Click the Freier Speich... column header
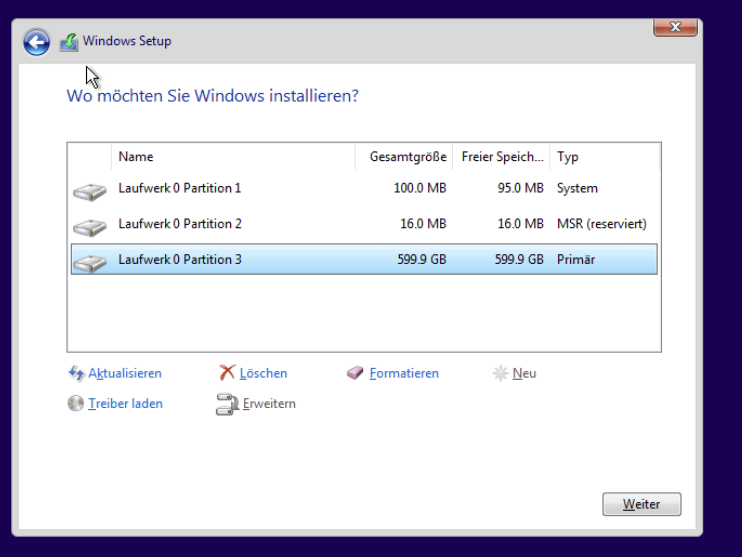 502,157
